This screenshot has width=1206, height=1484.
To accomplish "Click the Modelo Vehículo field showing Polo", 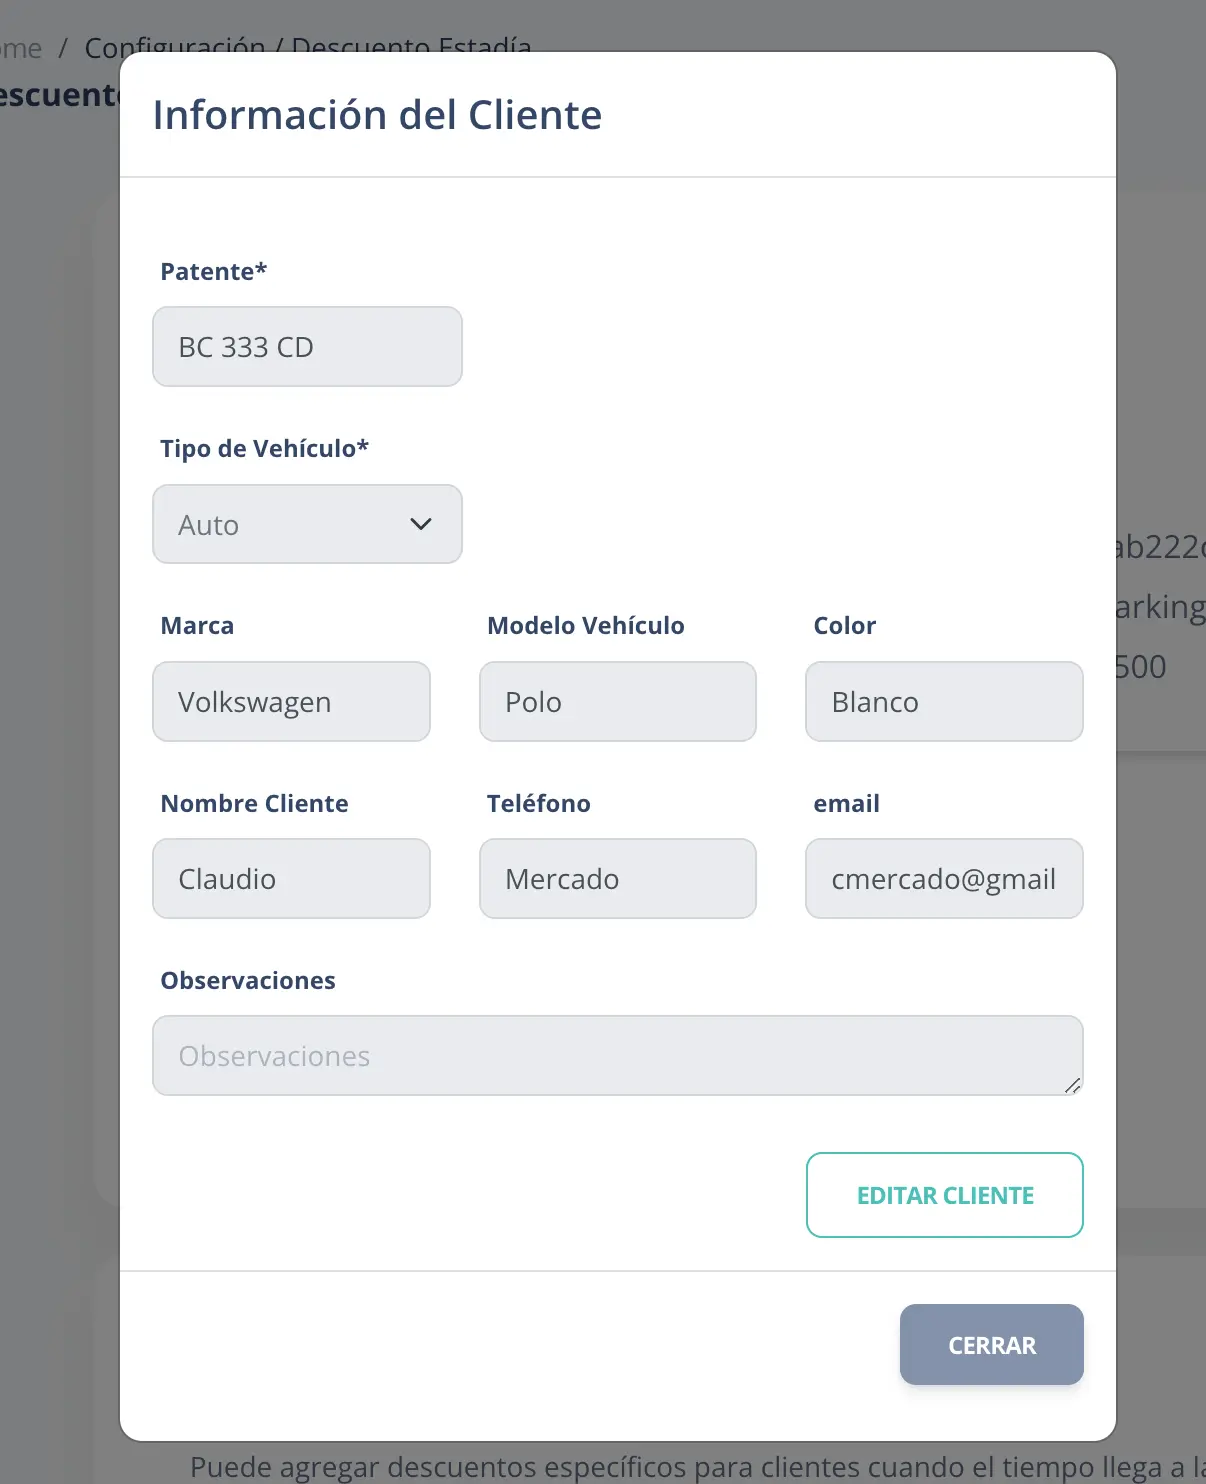I will coord(617,701).
